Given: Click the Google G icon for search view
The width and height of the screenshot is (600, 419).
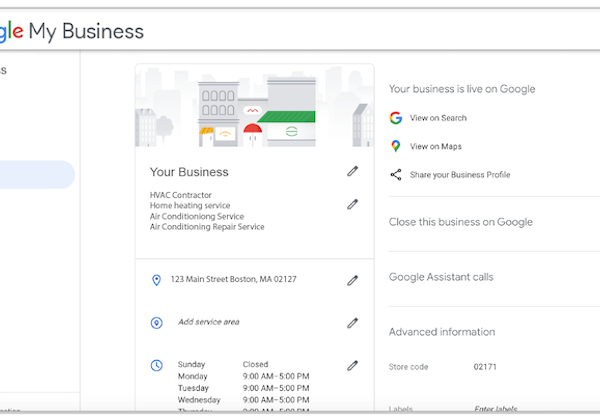Looking at the screenshot, I should pos(396,118).
